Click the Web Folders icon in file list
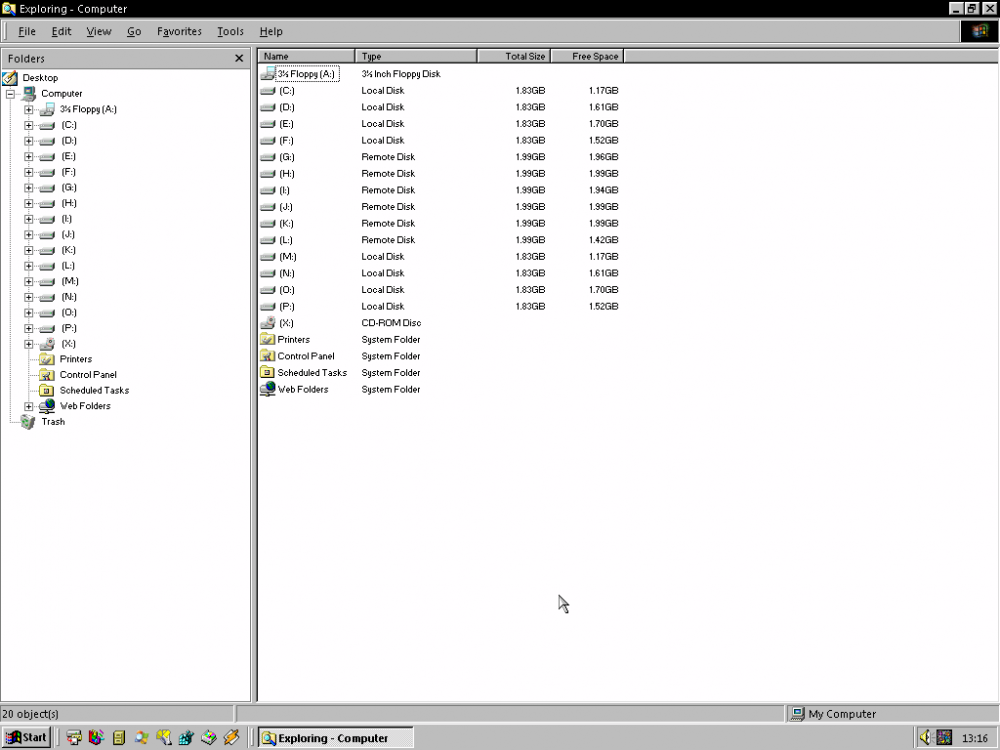 click(267, 389)
